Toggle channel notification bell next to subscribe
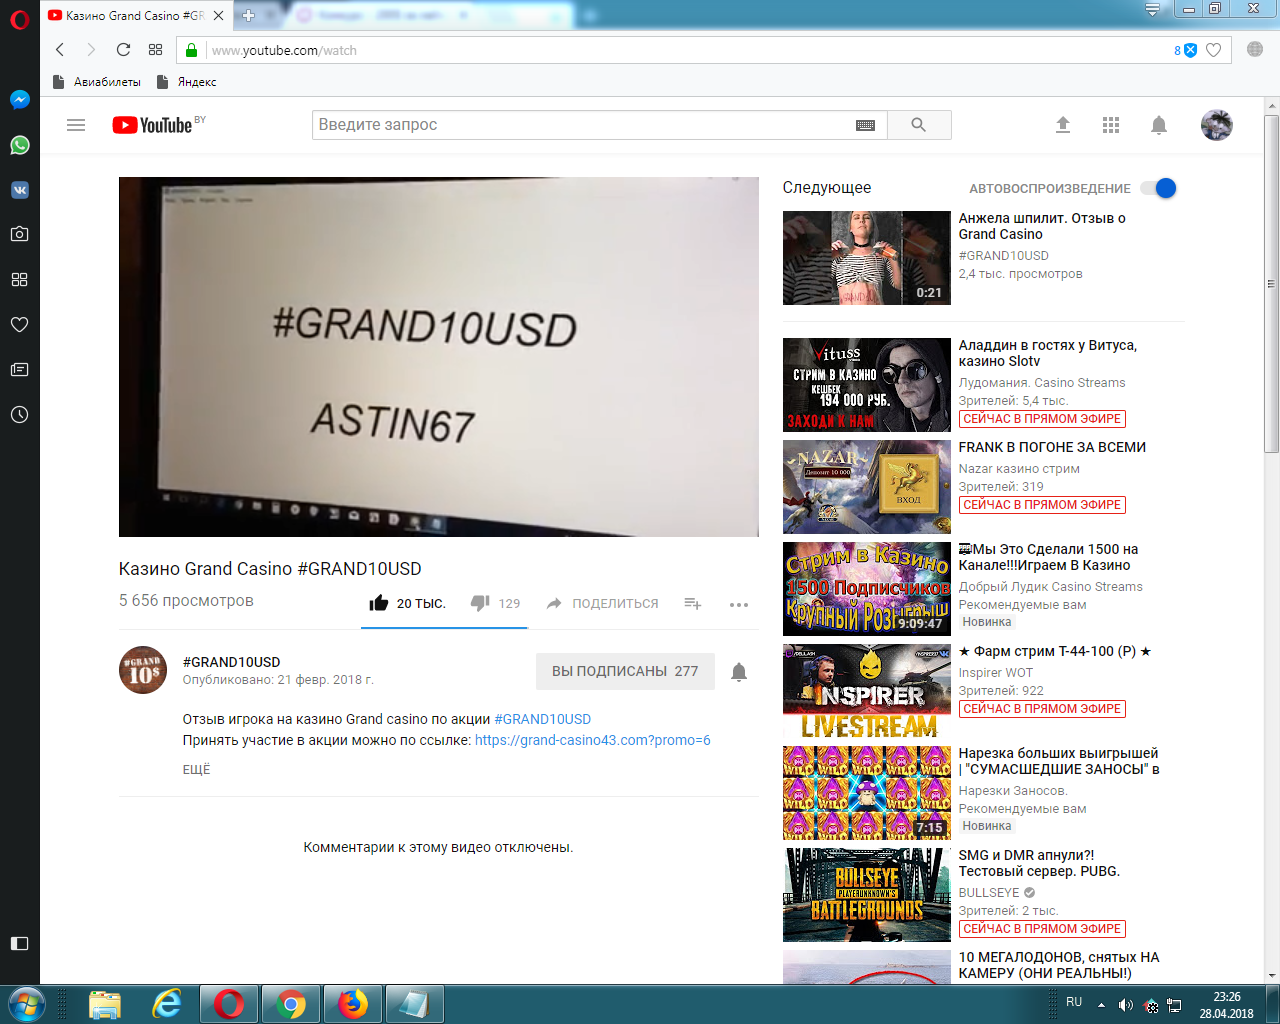The width and height of the screenshot is (1280, 1024). (739, 672)
